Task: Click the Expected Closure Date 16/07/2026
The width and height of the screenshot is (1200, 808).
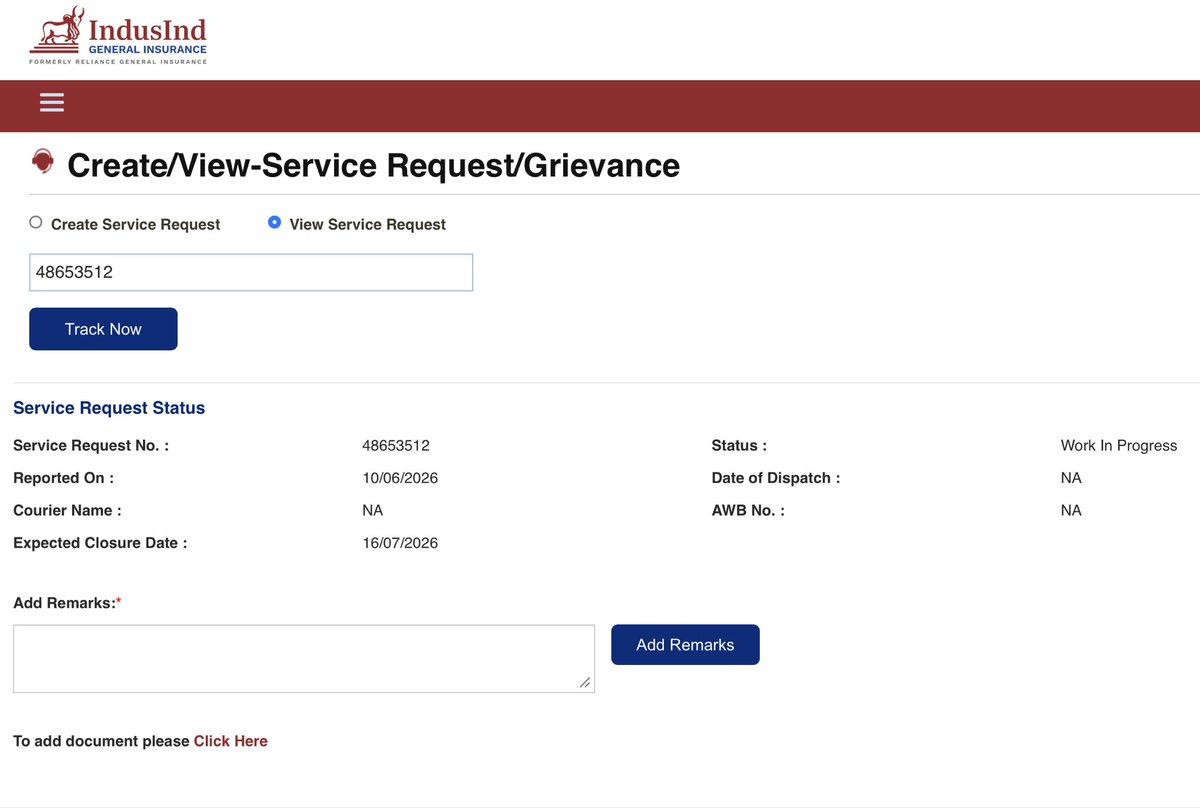Action: [400, 543]
